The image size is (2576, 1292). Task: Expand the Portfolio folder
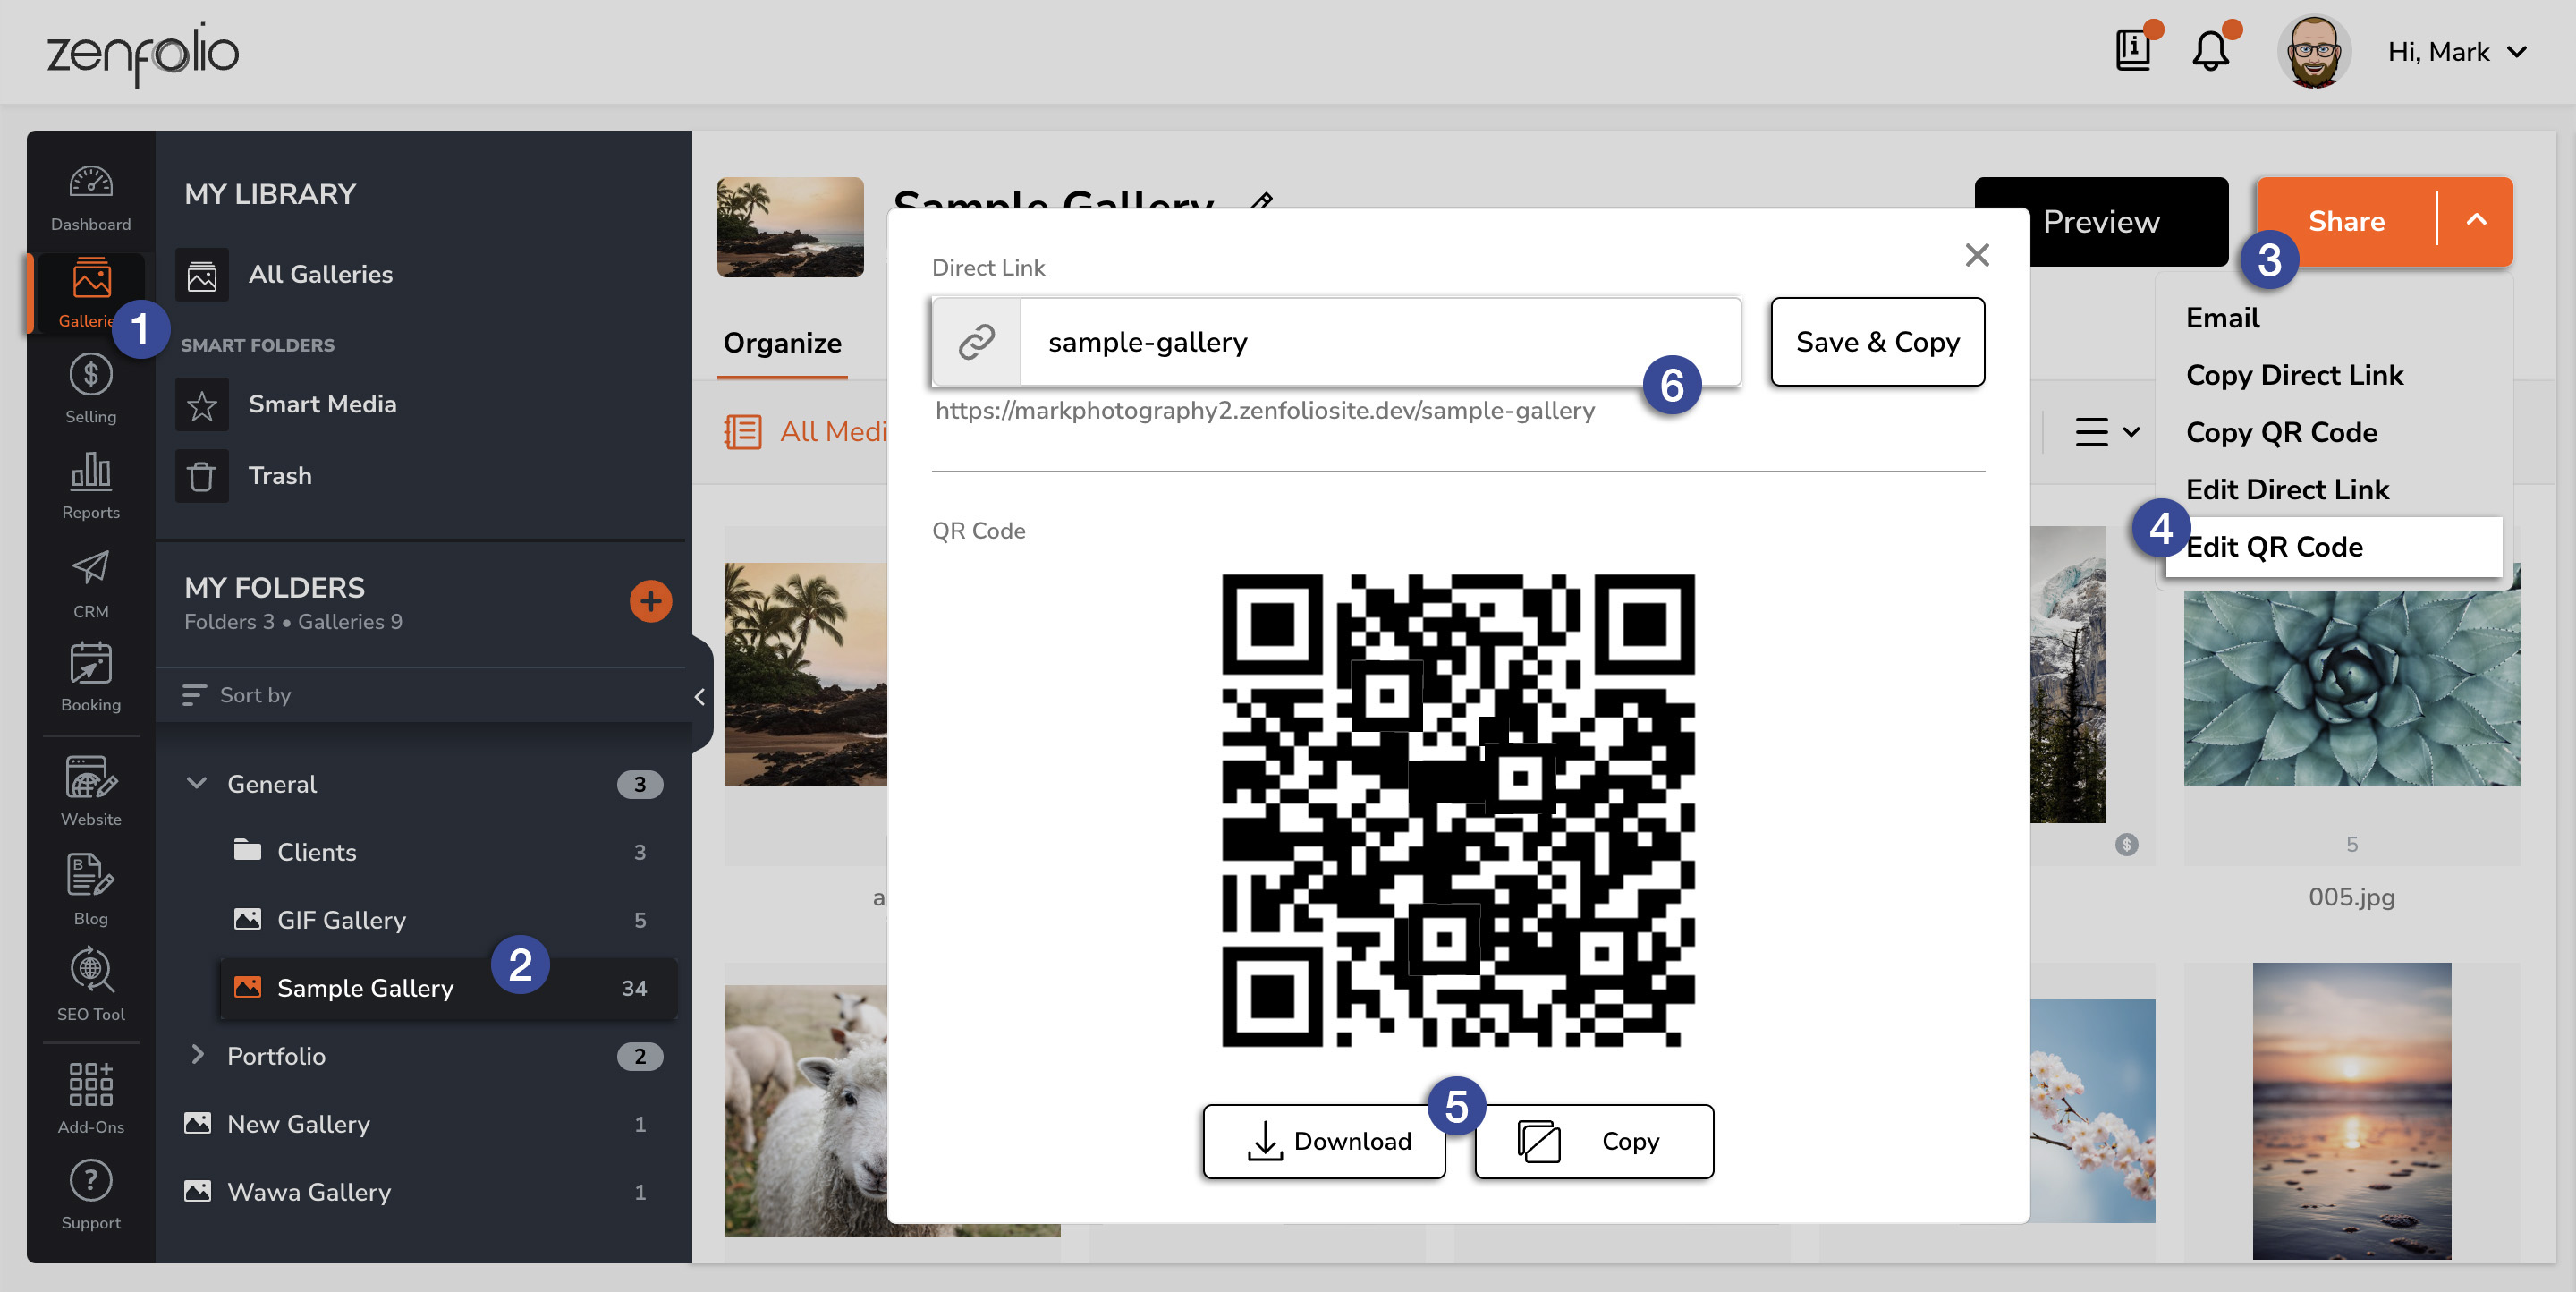pyautogui.click(x=197, y=1055)
